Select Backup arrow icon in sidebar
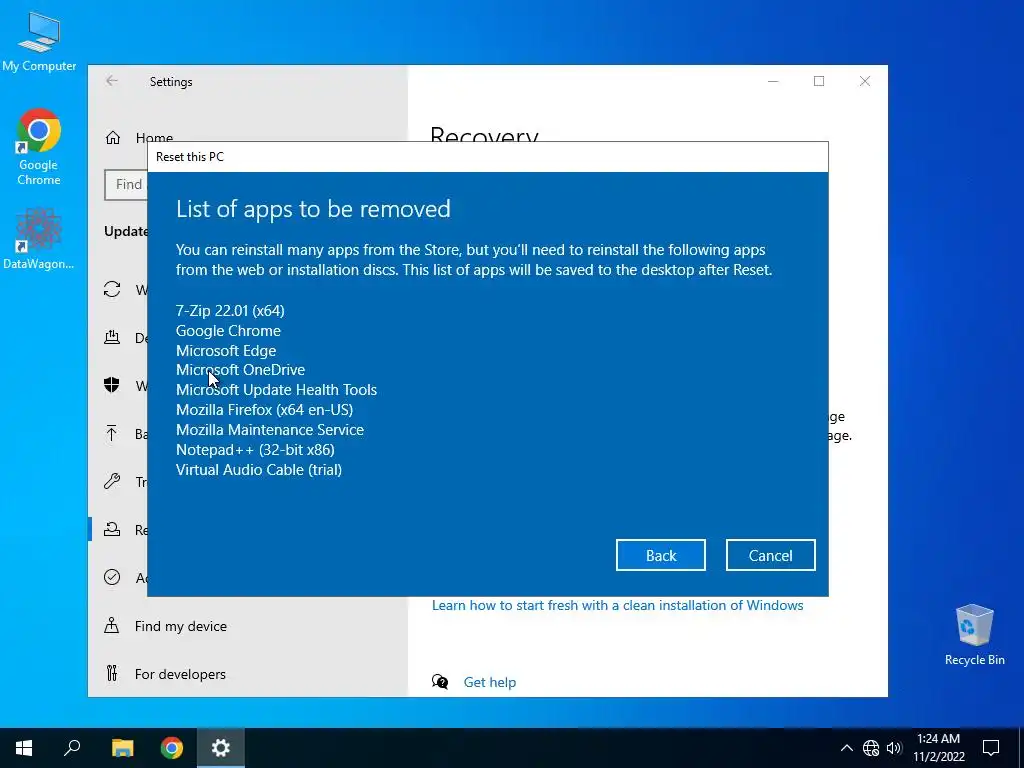 (x=112, y=433)
